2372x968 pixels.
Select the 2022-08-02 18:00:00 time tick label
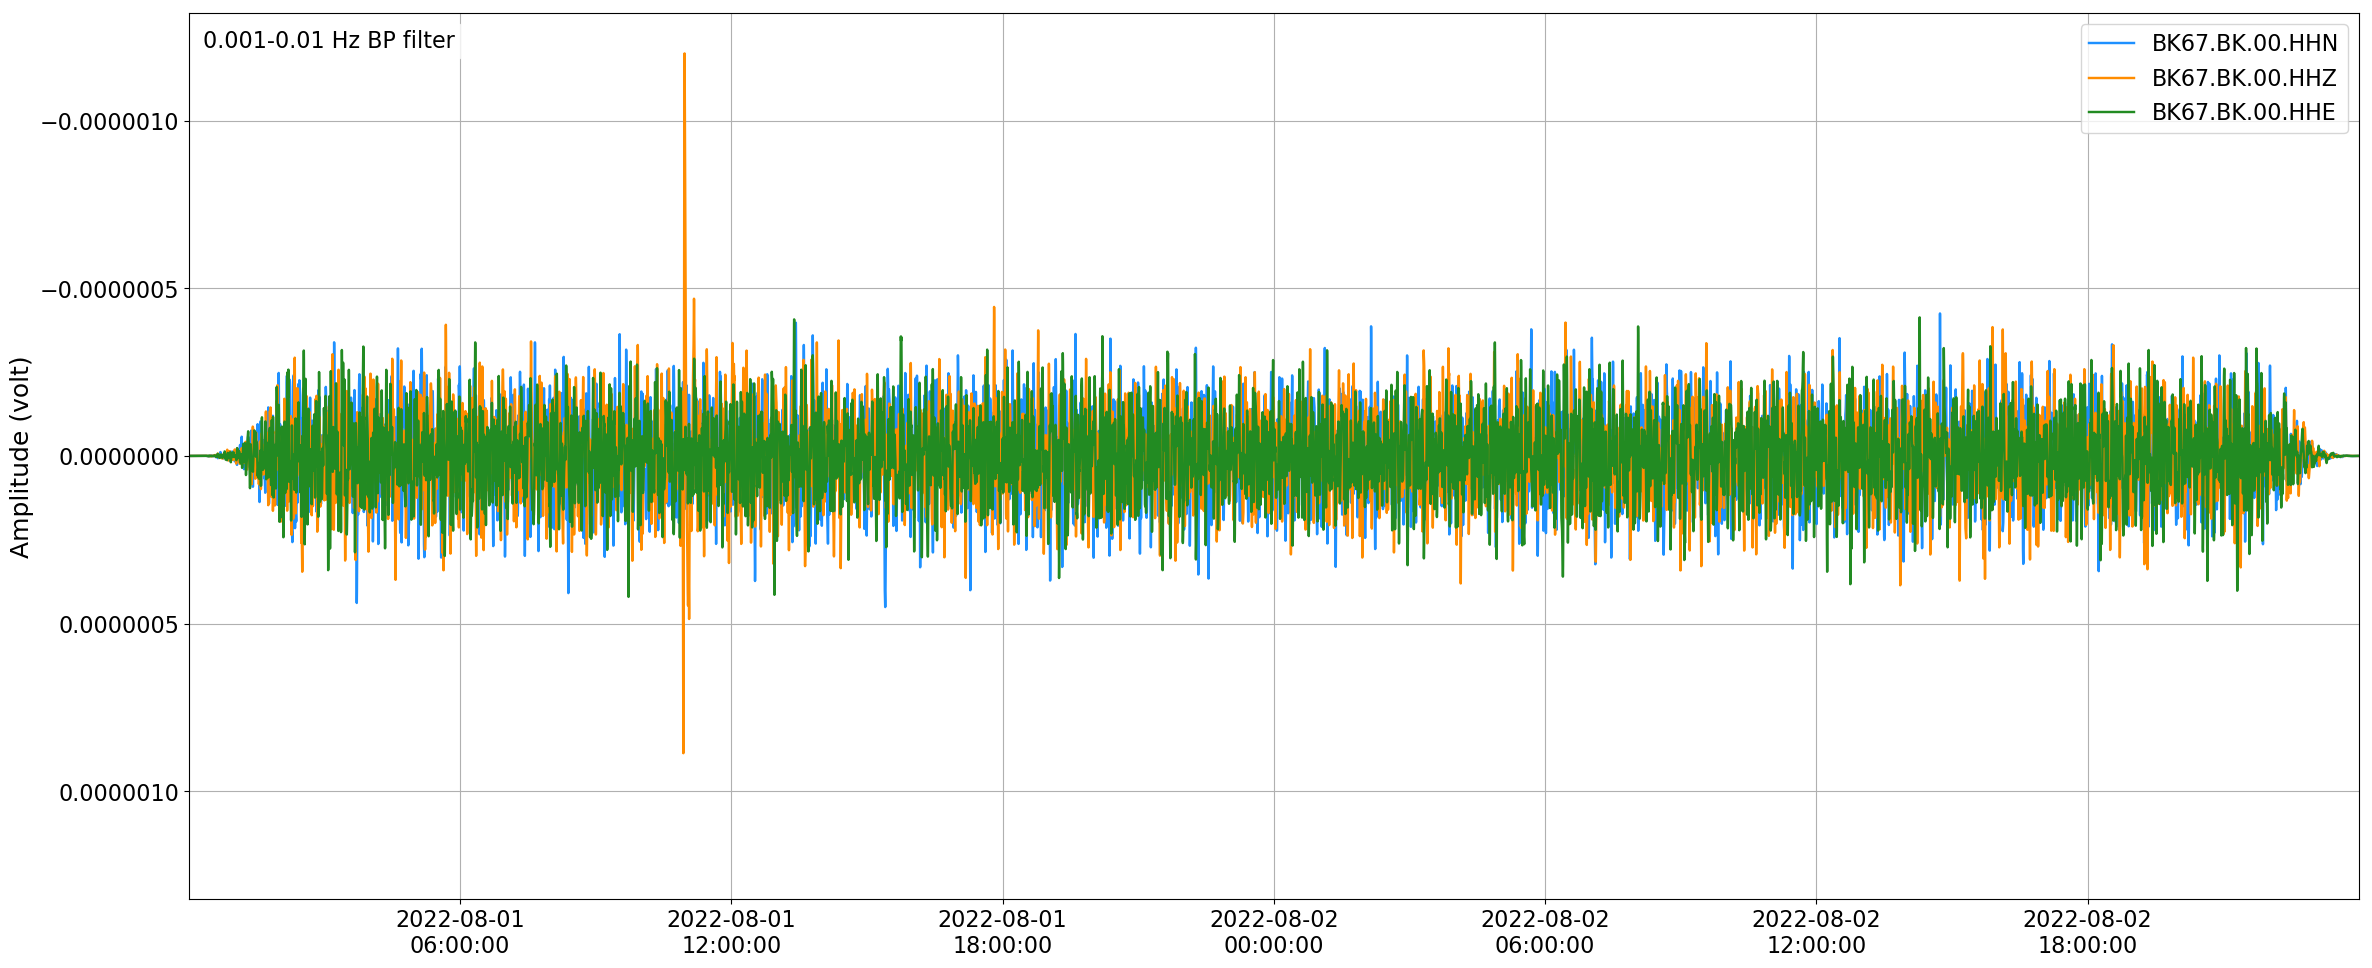coord(2088,932)
